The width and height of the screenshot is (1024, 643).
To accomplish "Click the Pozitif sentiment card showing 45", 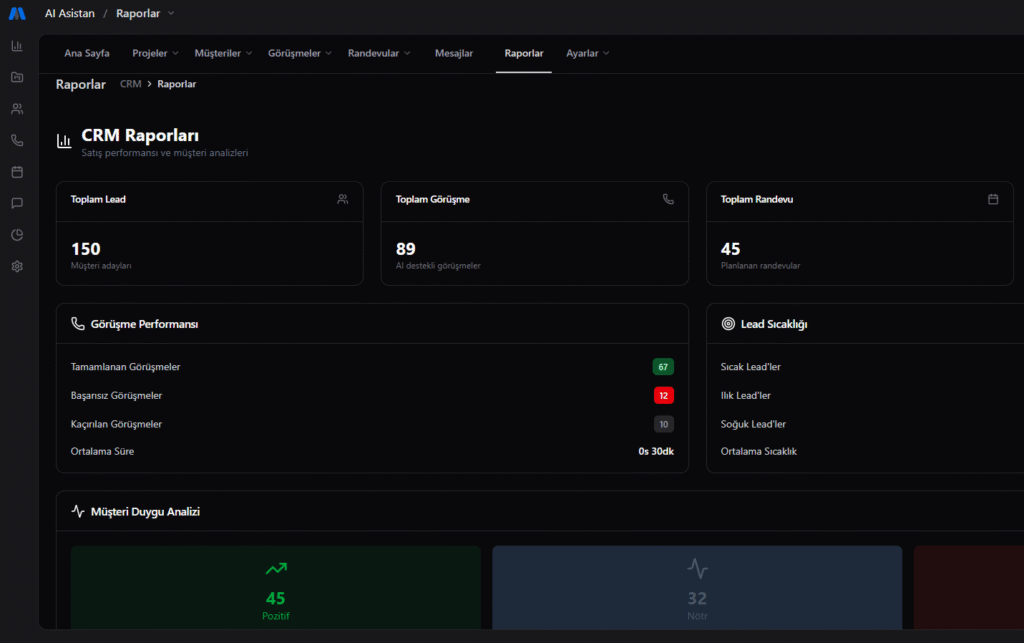I will click(276, 588).
